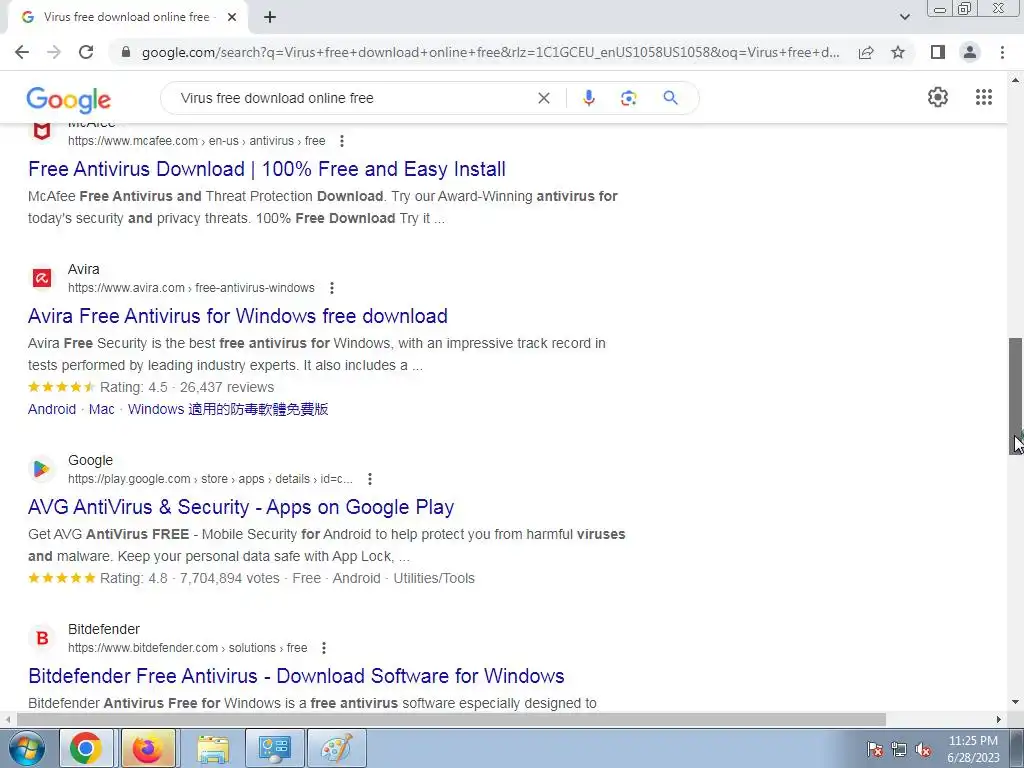Switch to Chrome in the taskbar
This screenshot has width=1024, height=768.
[87, 748]
